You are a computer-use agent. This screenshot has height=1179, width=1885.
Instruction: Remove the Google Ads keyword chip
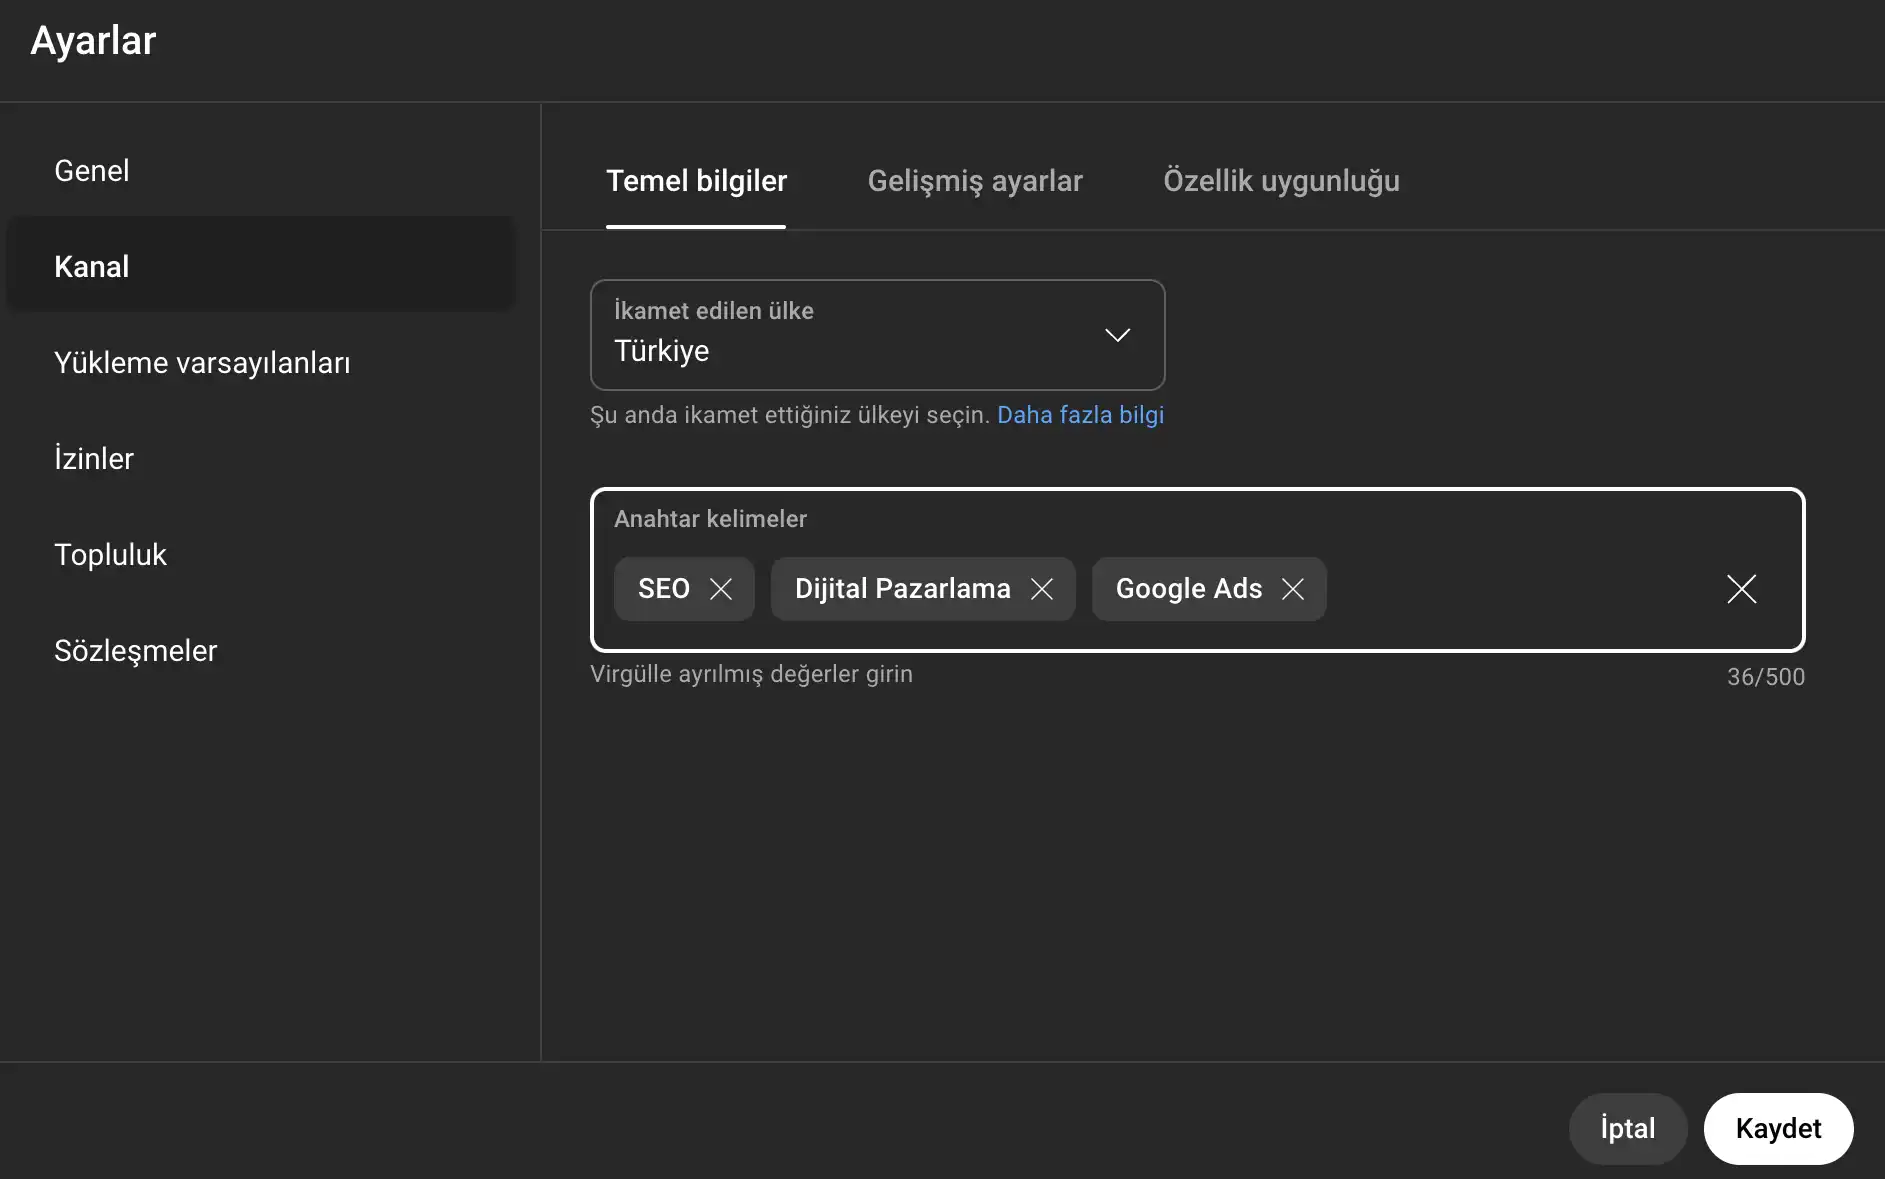tap(1293, 589)
